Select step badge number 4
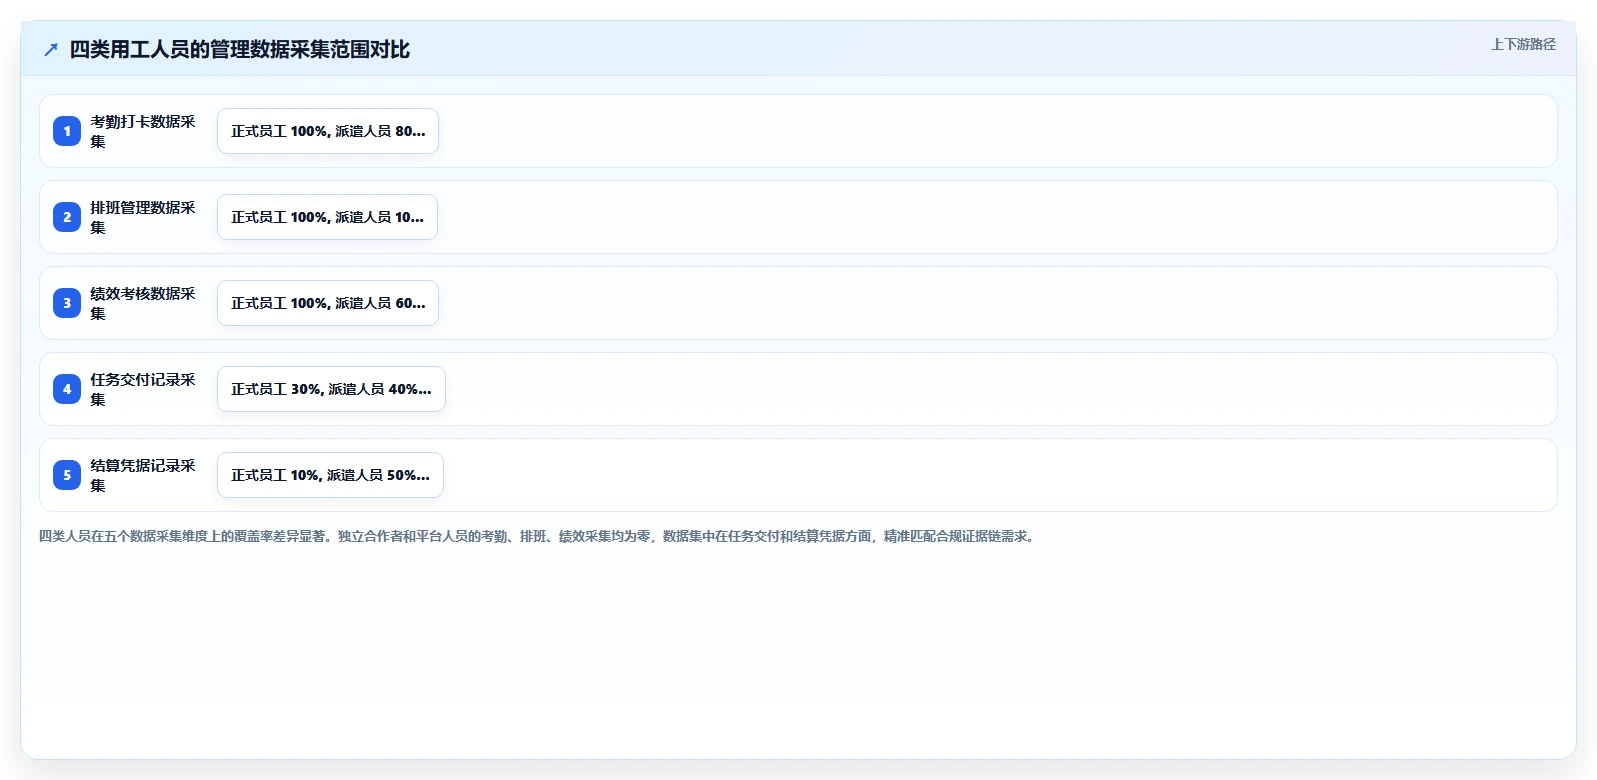Image resolution: width=1597 pixels, height=780 pixels. tap(67, 389)
